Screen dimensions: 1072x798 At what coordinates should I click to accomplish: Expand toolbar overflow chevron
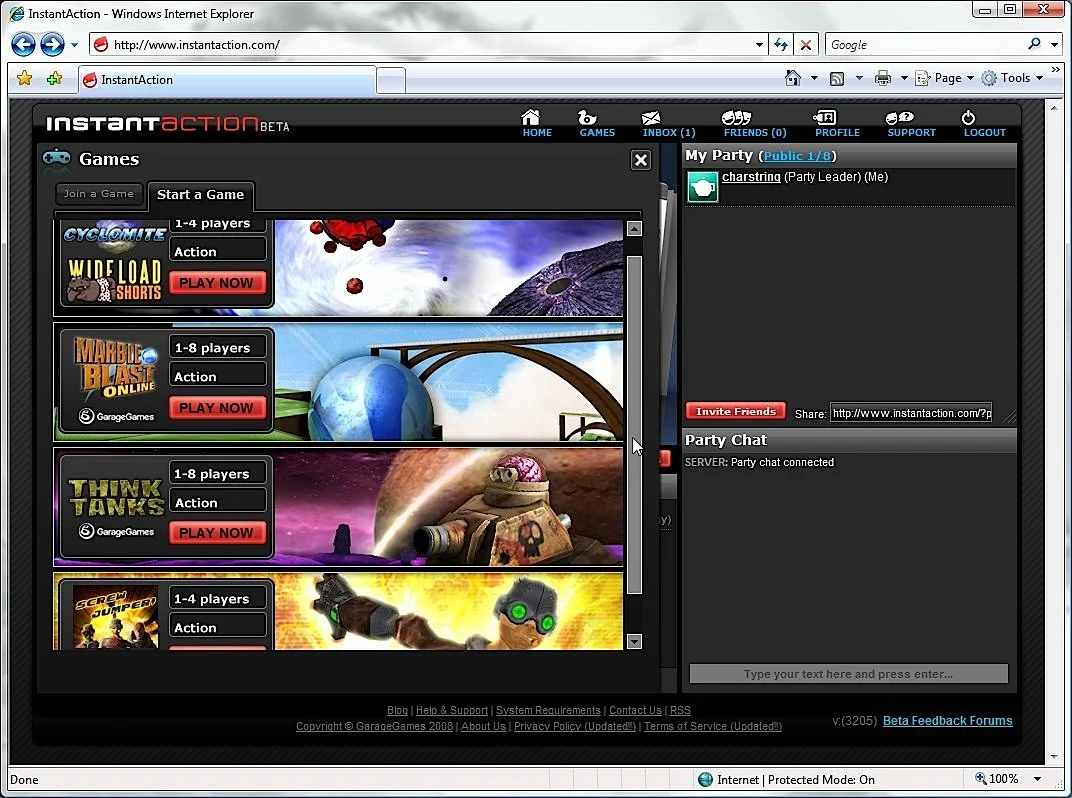(x=1056, y=70)
